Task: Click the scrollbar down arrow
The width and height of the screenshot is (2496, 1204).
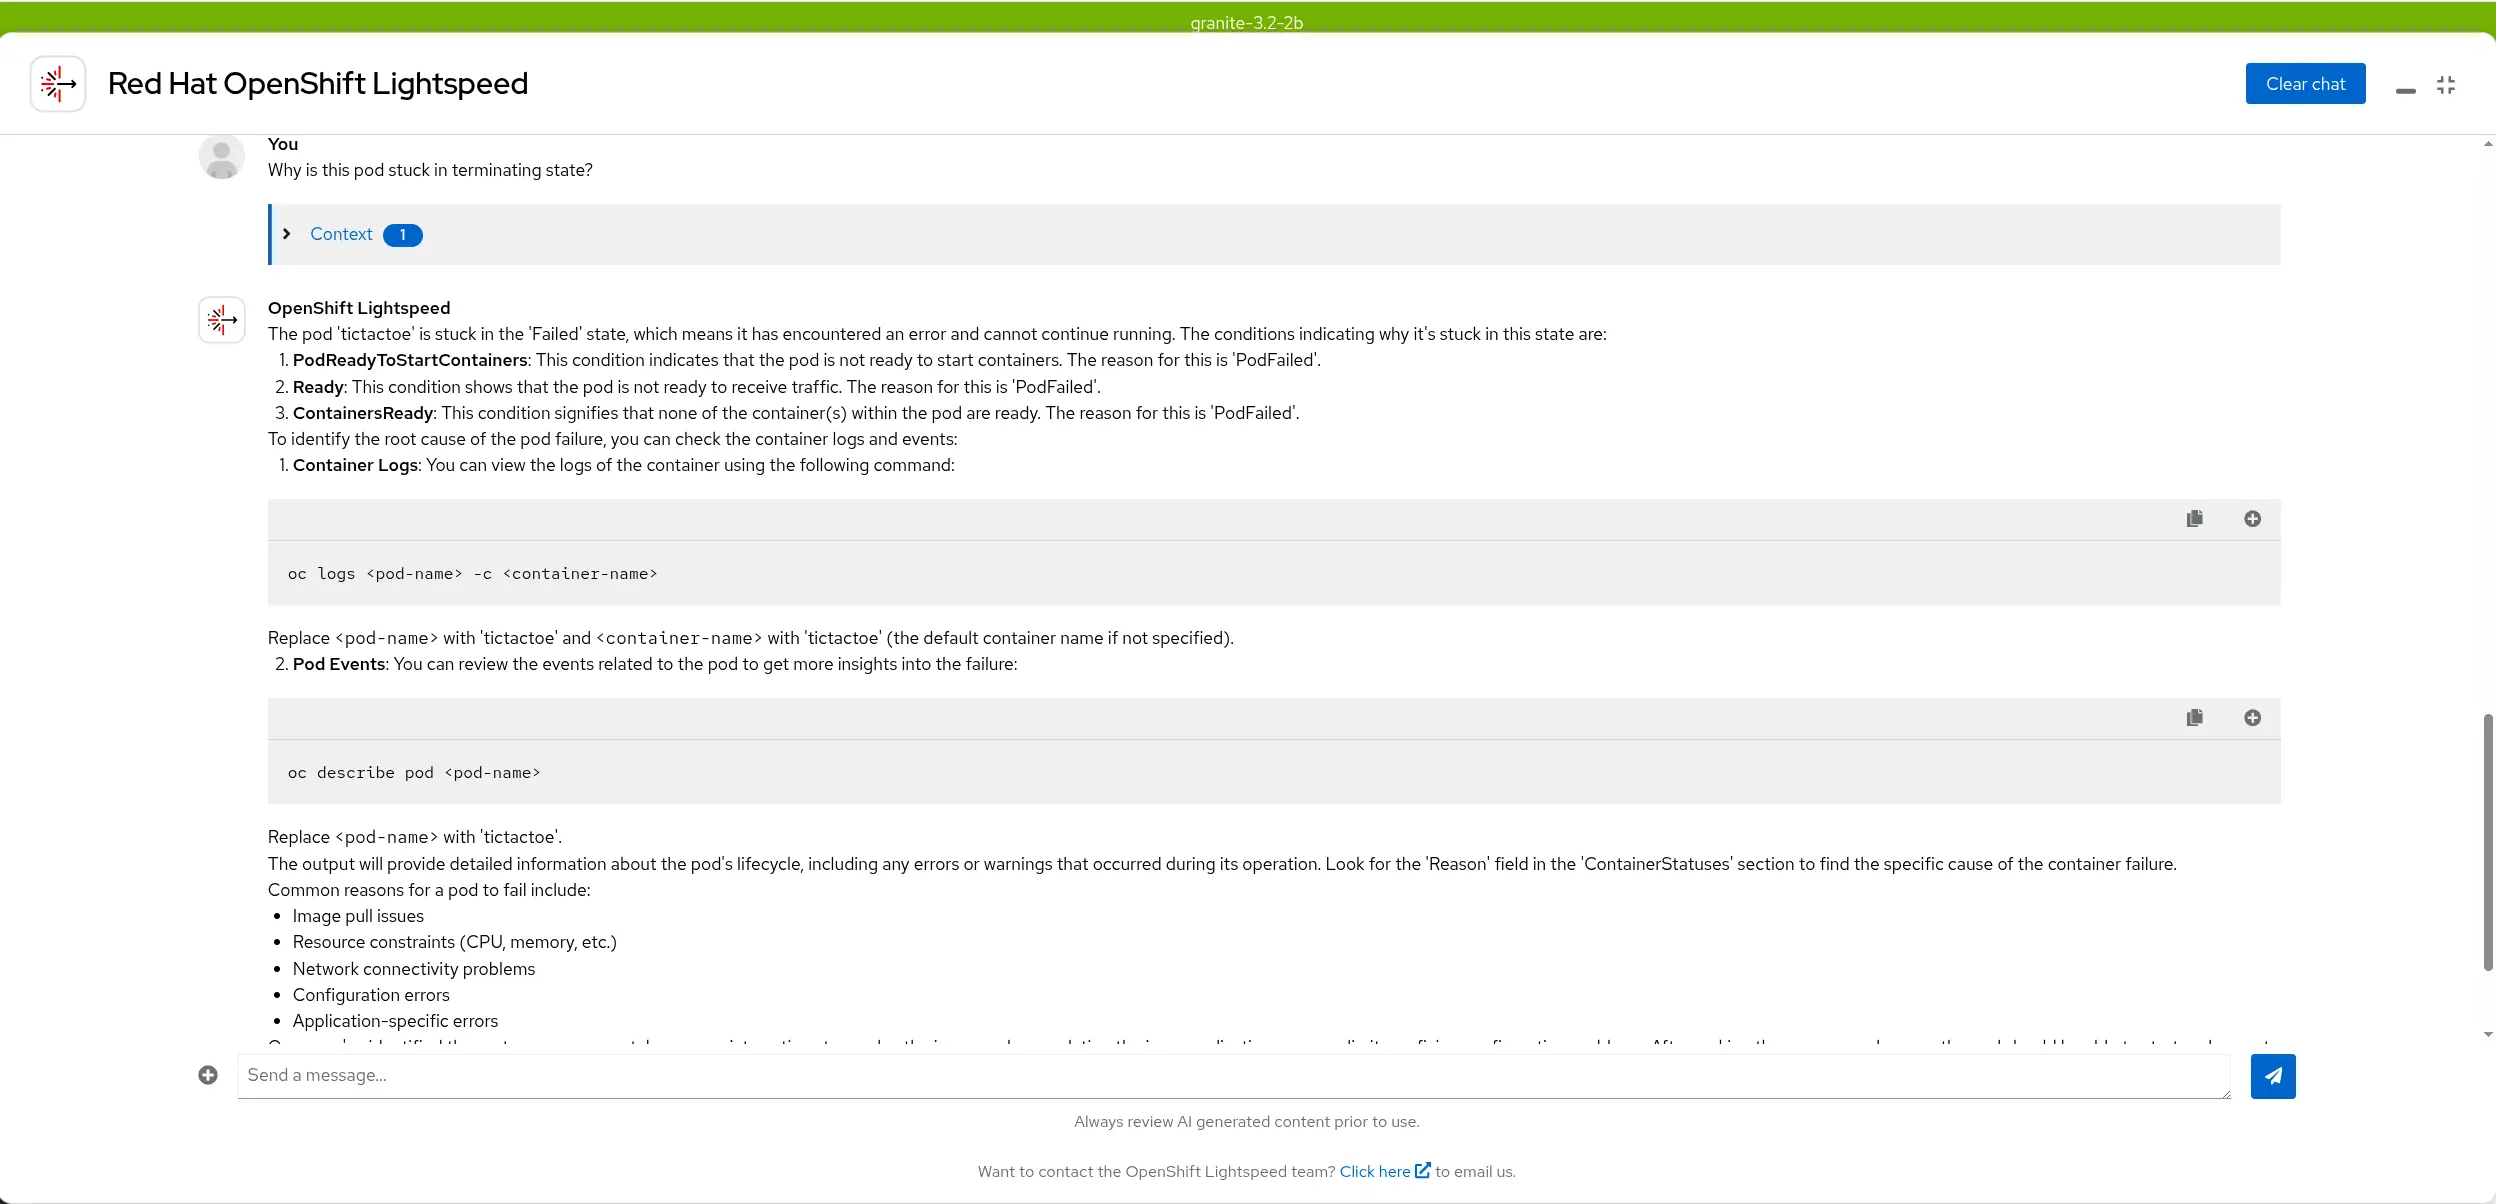Action: (x=2488, y=1035)
